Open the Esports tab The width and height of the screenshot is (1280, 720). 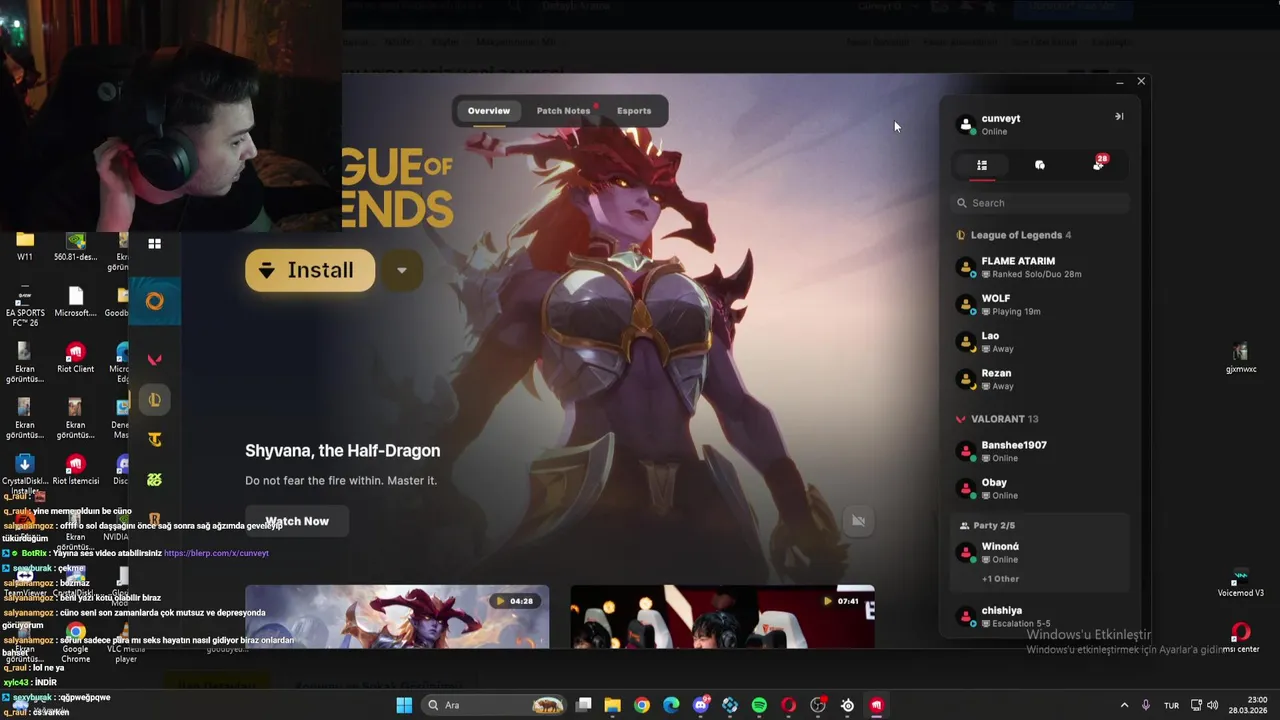[x=634, y=111]
